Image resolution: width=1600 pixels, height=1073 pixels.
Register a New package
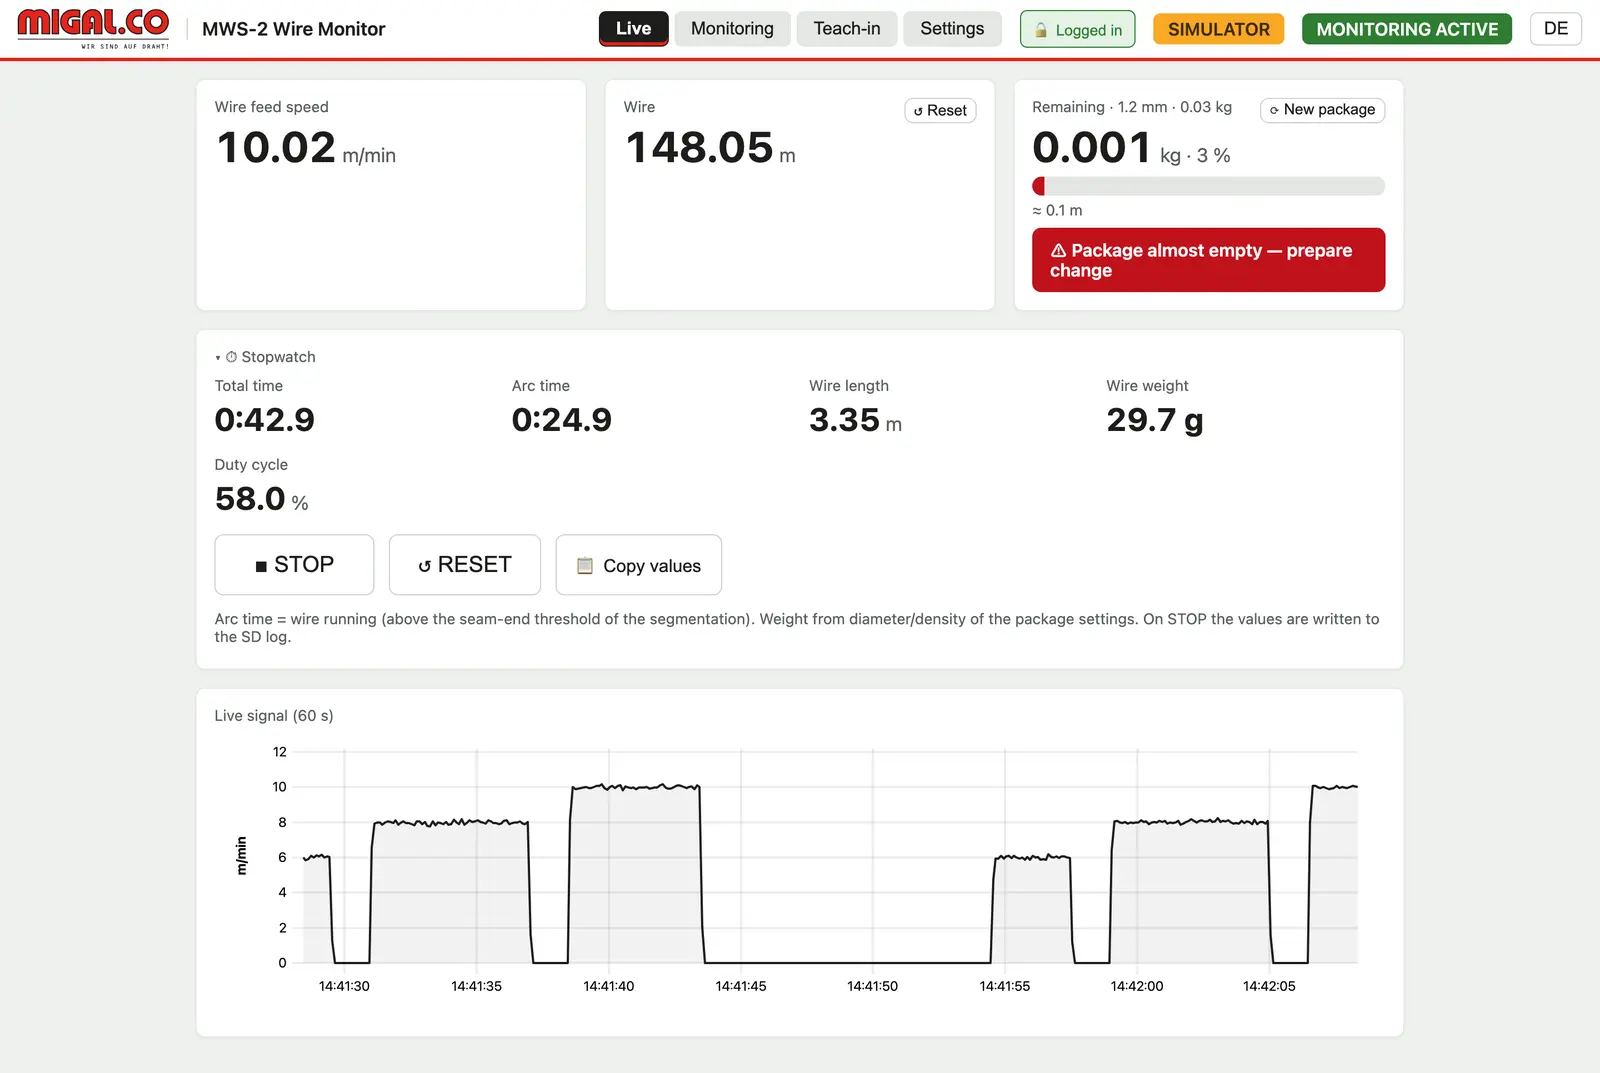pyautogui.click(x=1323, y=110)
